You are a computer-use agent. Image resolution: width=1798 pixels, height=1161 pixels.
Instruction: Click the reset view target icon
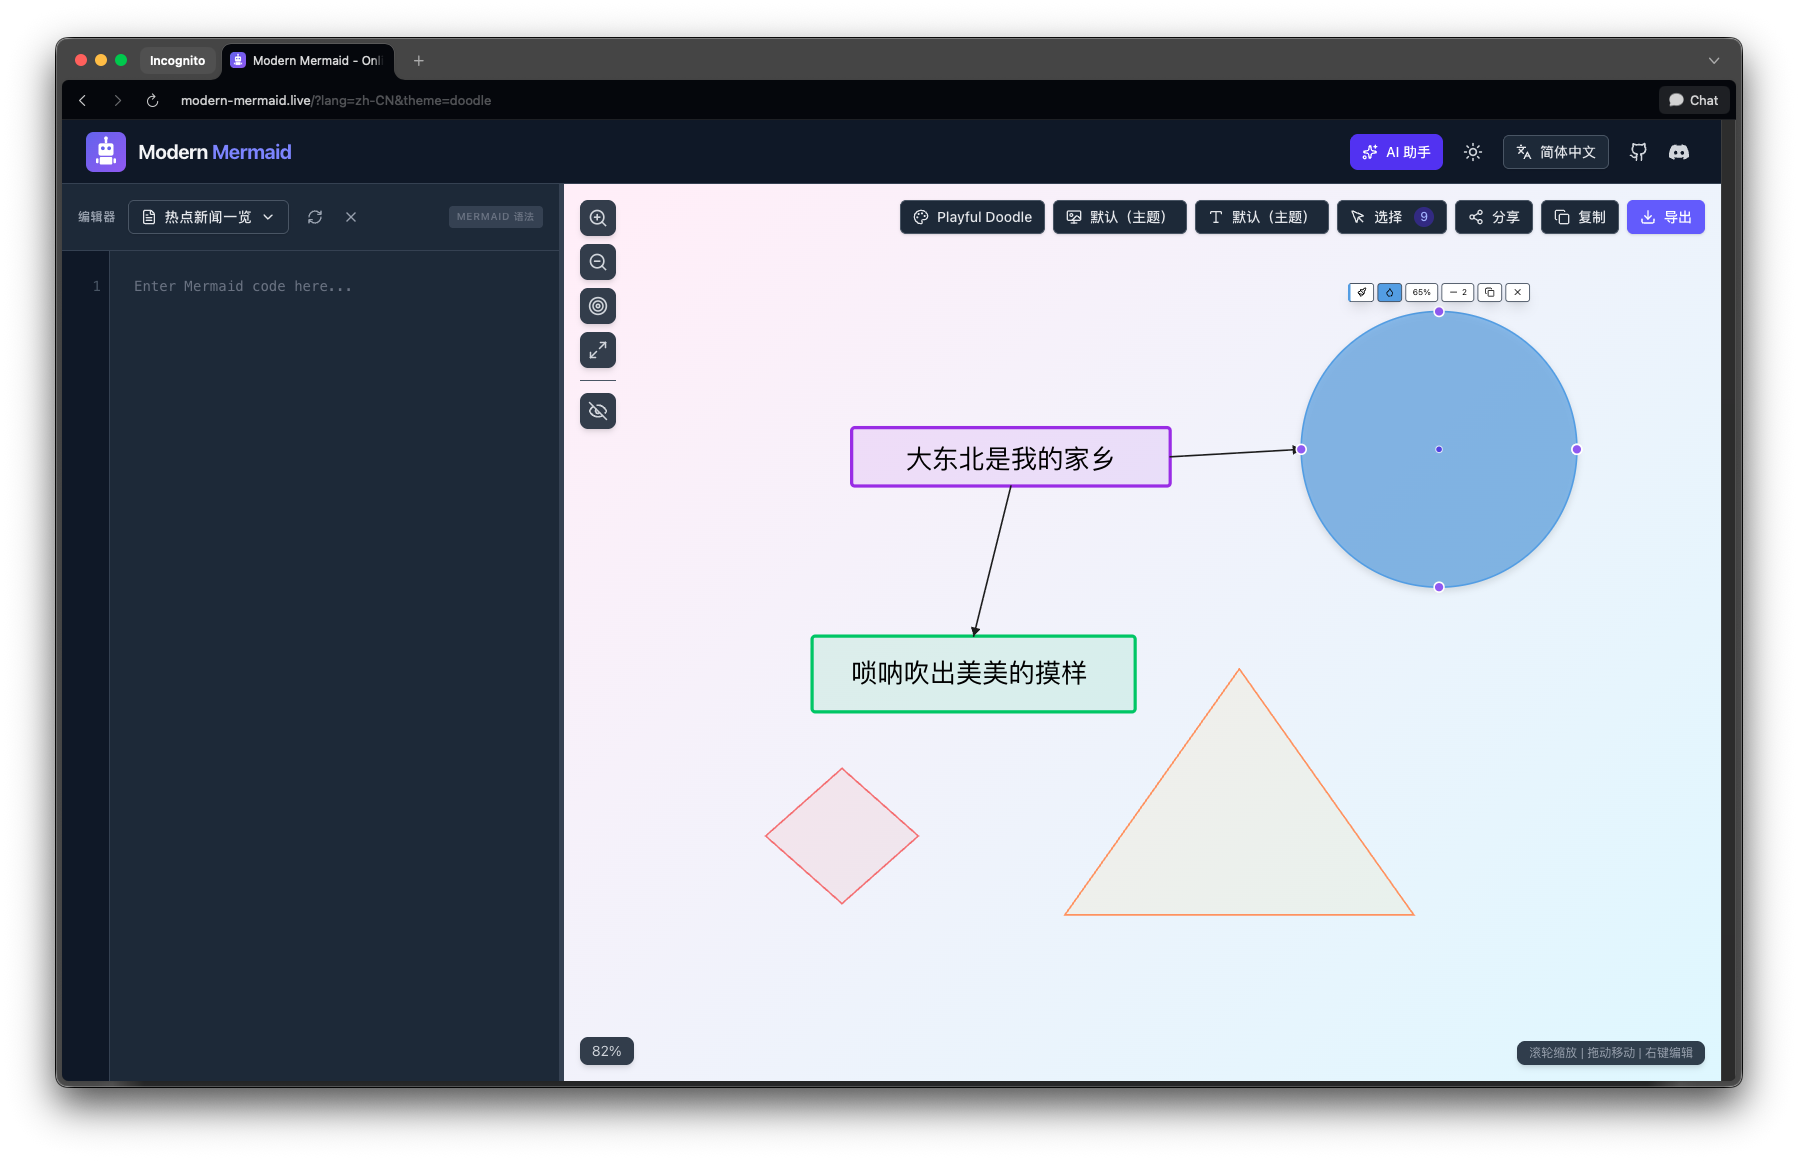coord(598,306)
